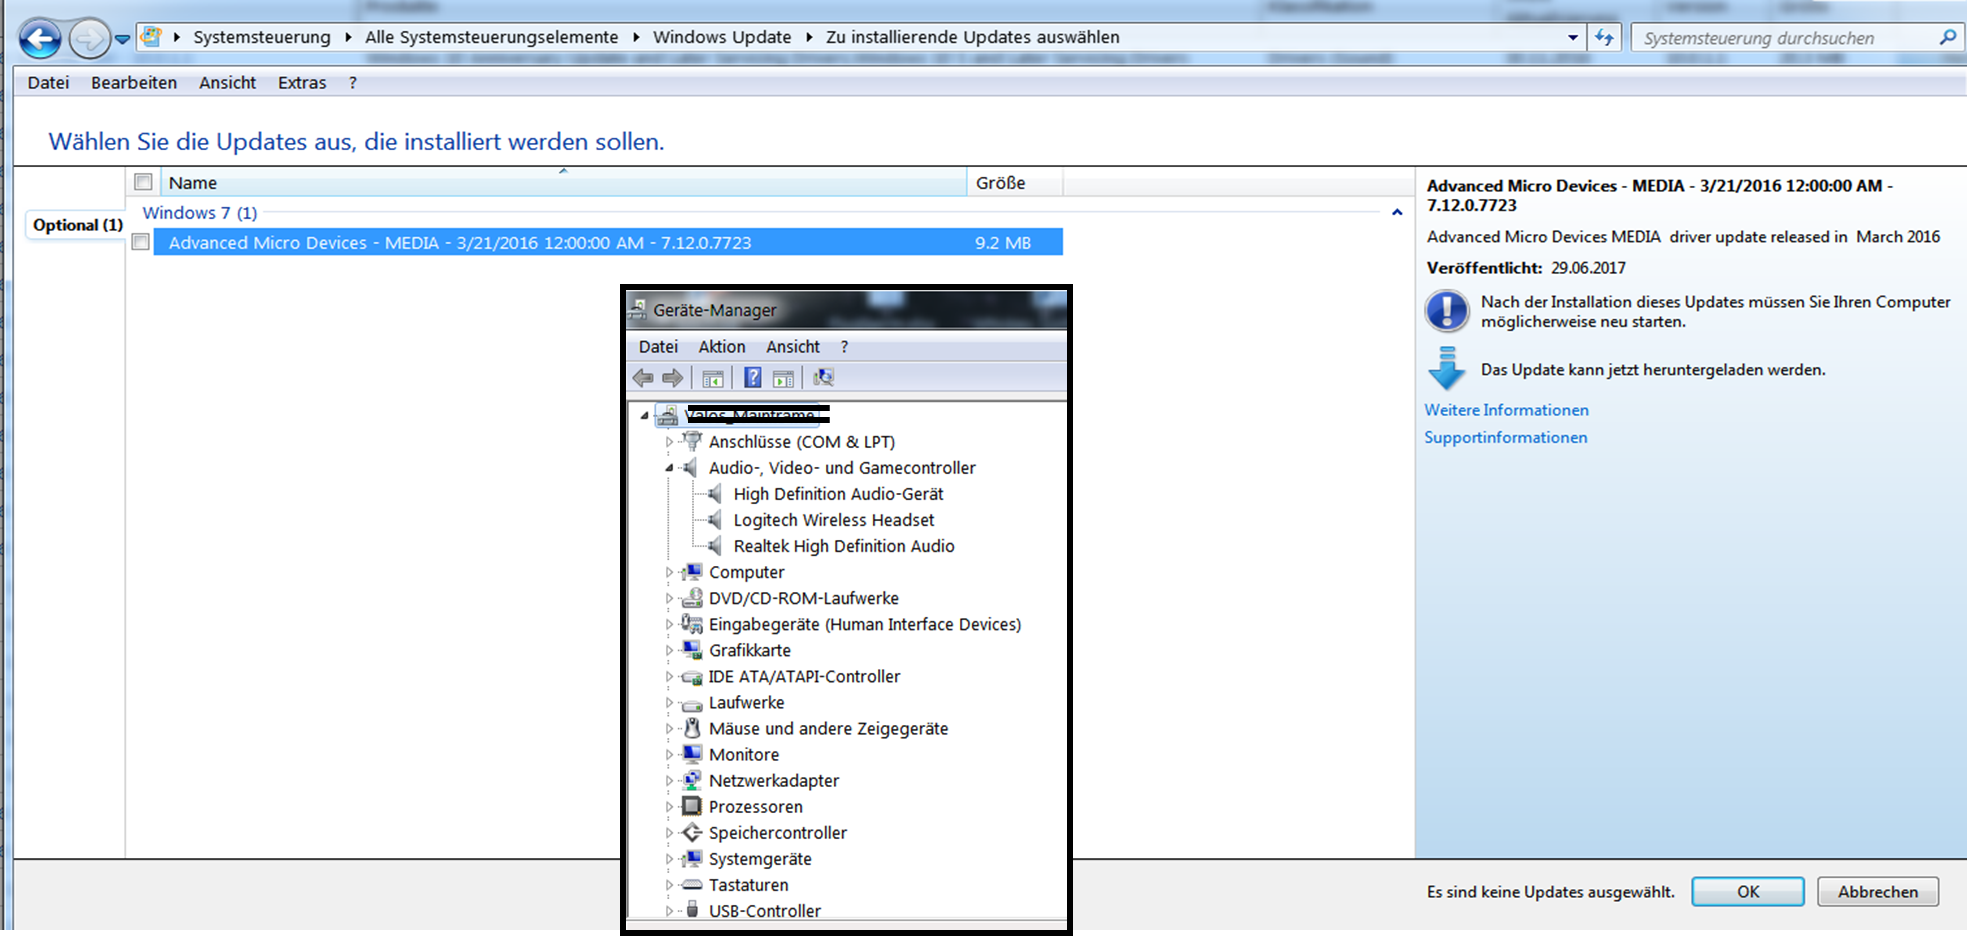The image size is (1967, 936).
Task: Click the Forward navigation arrow in Systemsteuerung
Action: point(89,39)
